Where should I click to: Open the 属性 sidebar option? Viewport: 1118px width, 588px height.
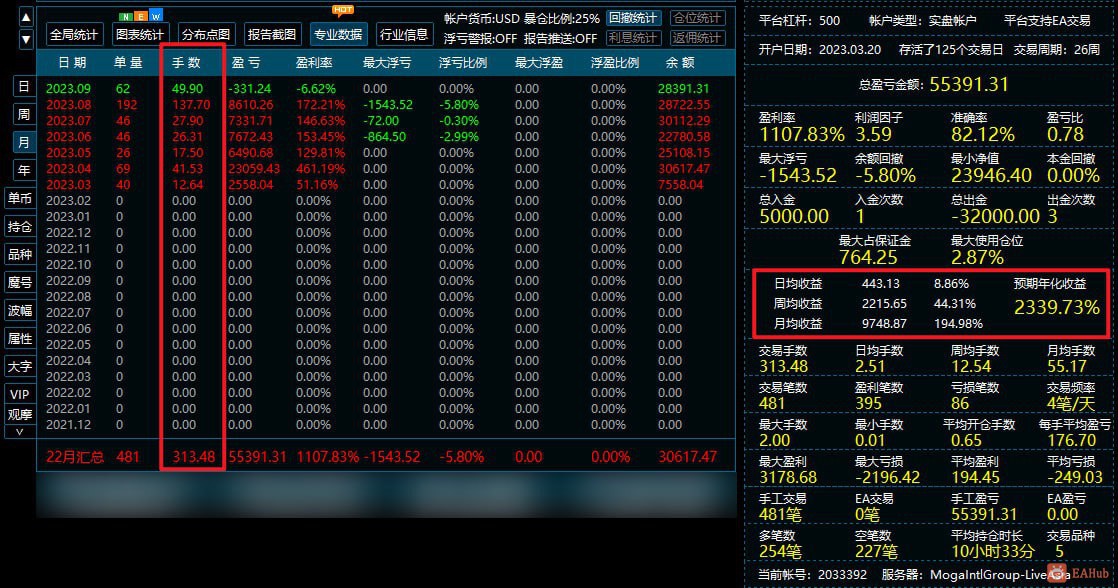pyautogui.click(x=20, y=339)
